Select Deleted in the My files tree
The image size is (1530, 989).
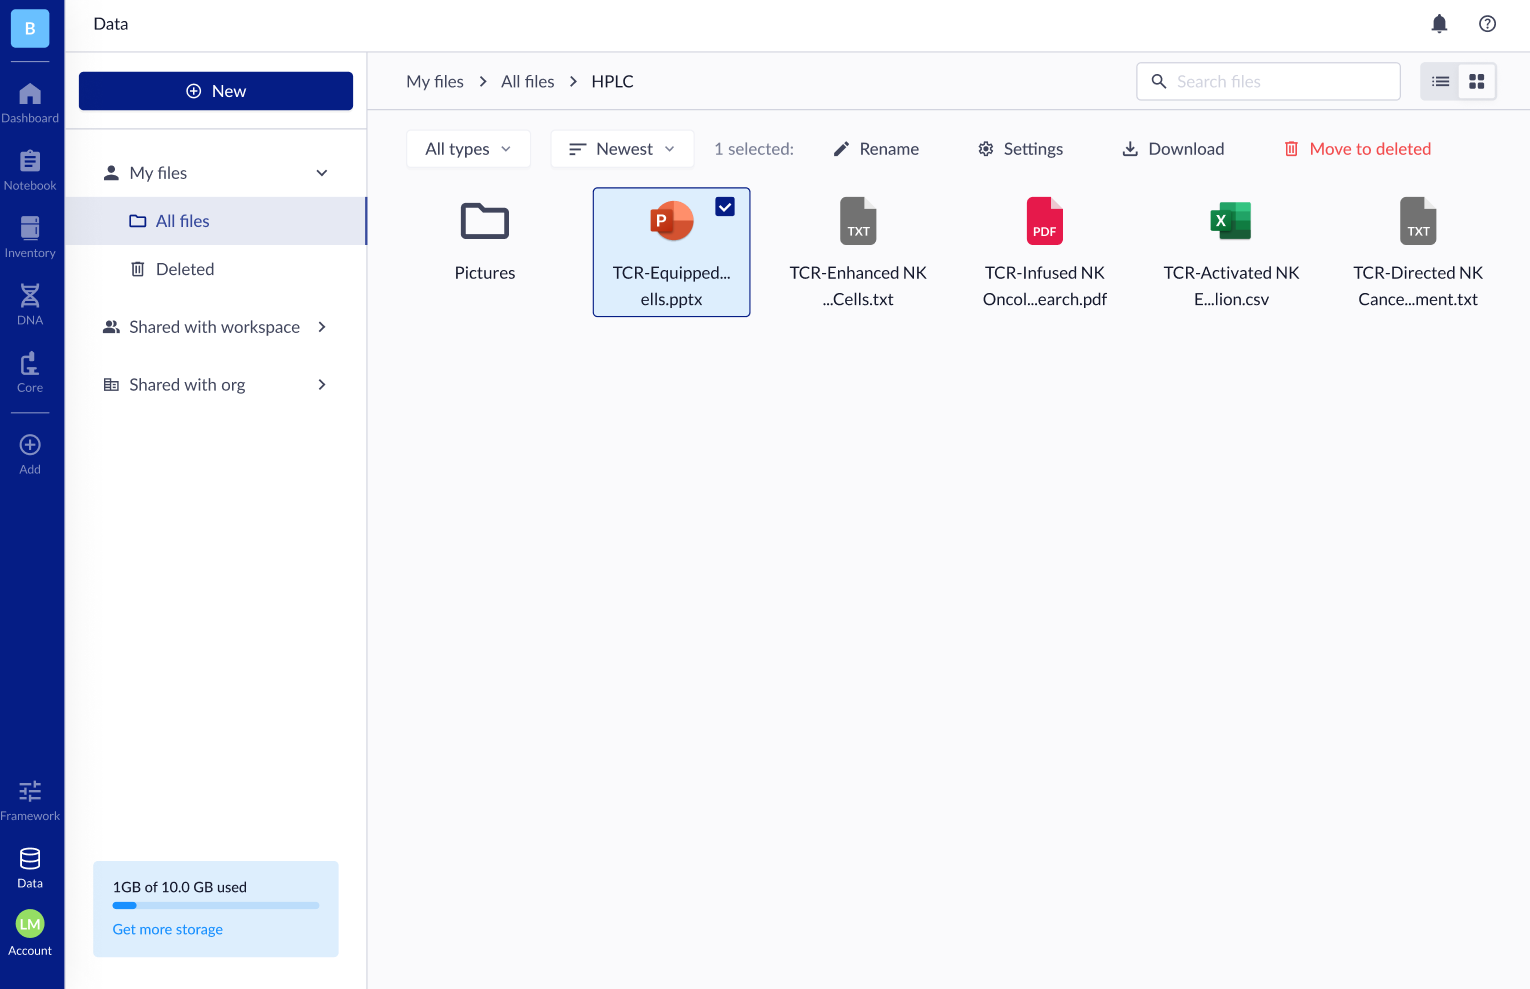(186, 268)
